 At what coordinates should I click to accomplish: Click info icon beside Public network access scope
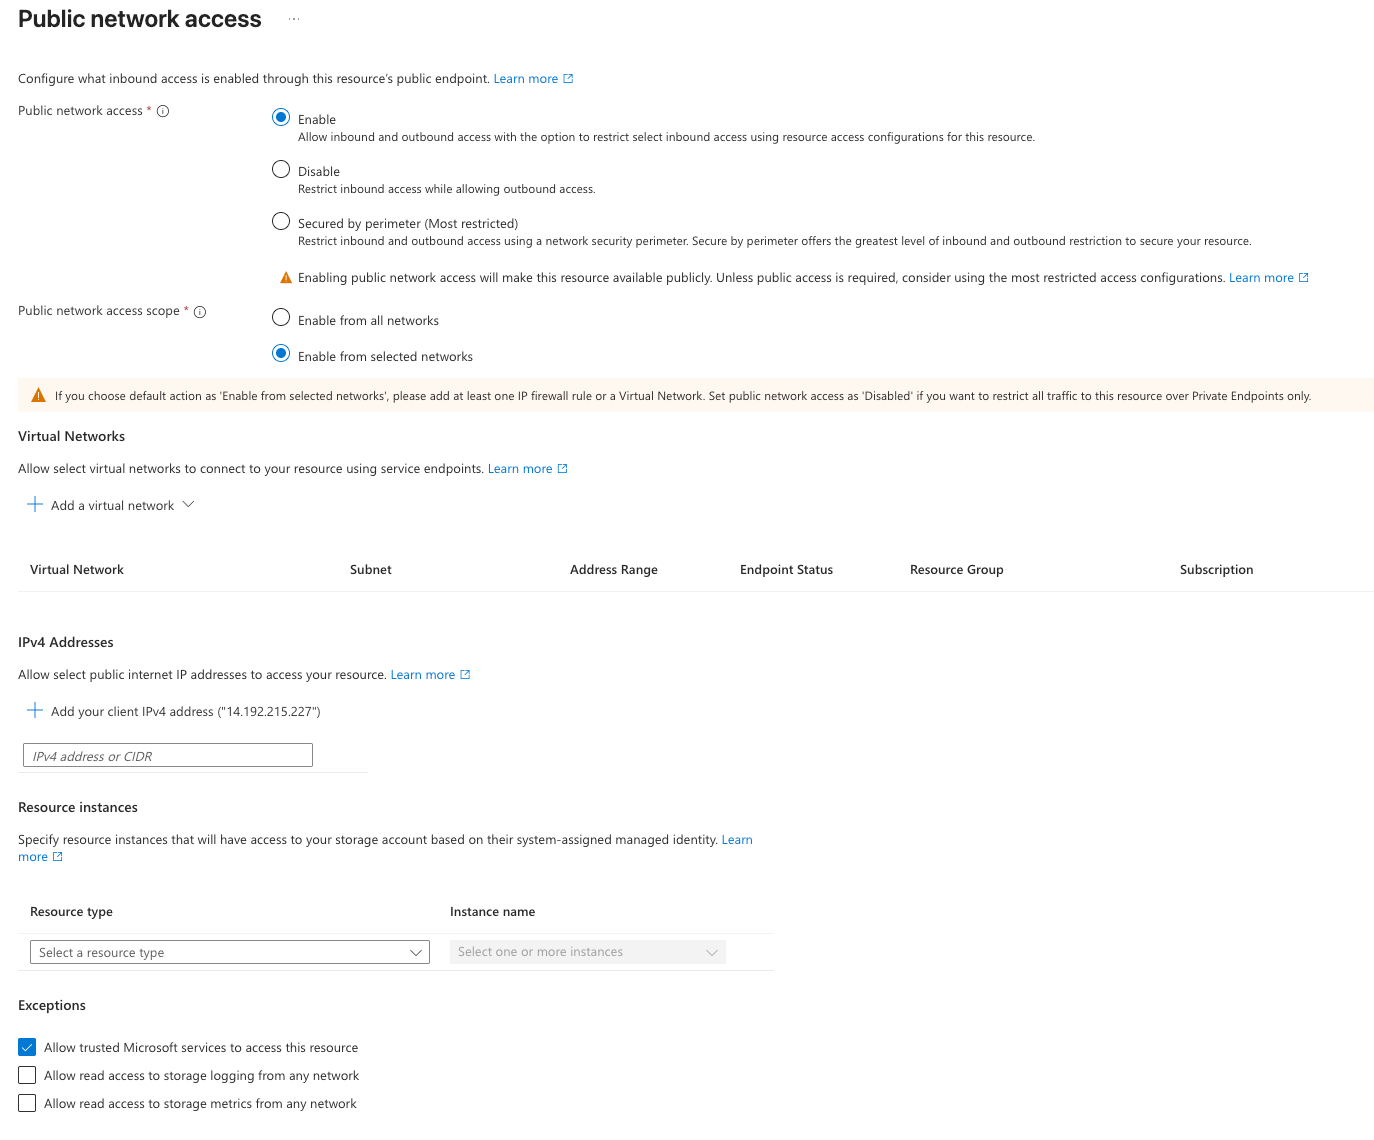200,312
